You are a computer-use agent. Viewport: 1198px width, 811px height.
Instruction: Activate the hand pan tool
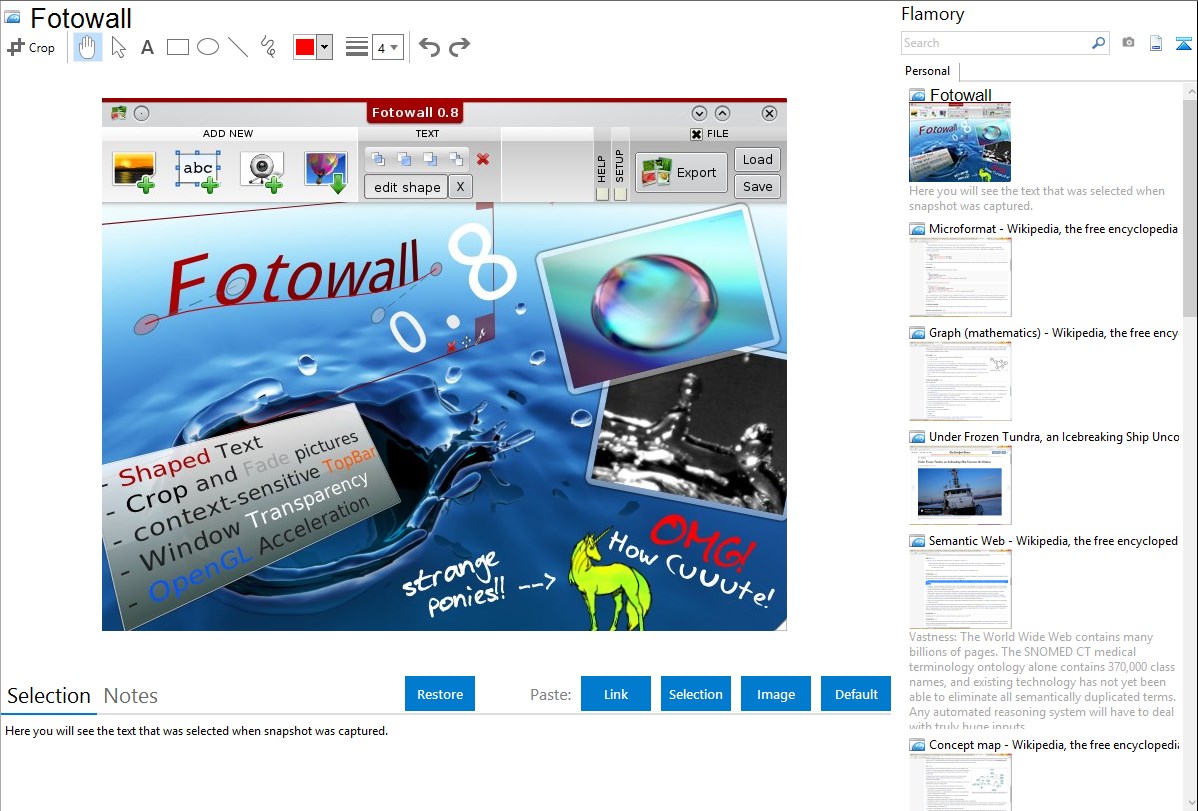click(88, 47)
